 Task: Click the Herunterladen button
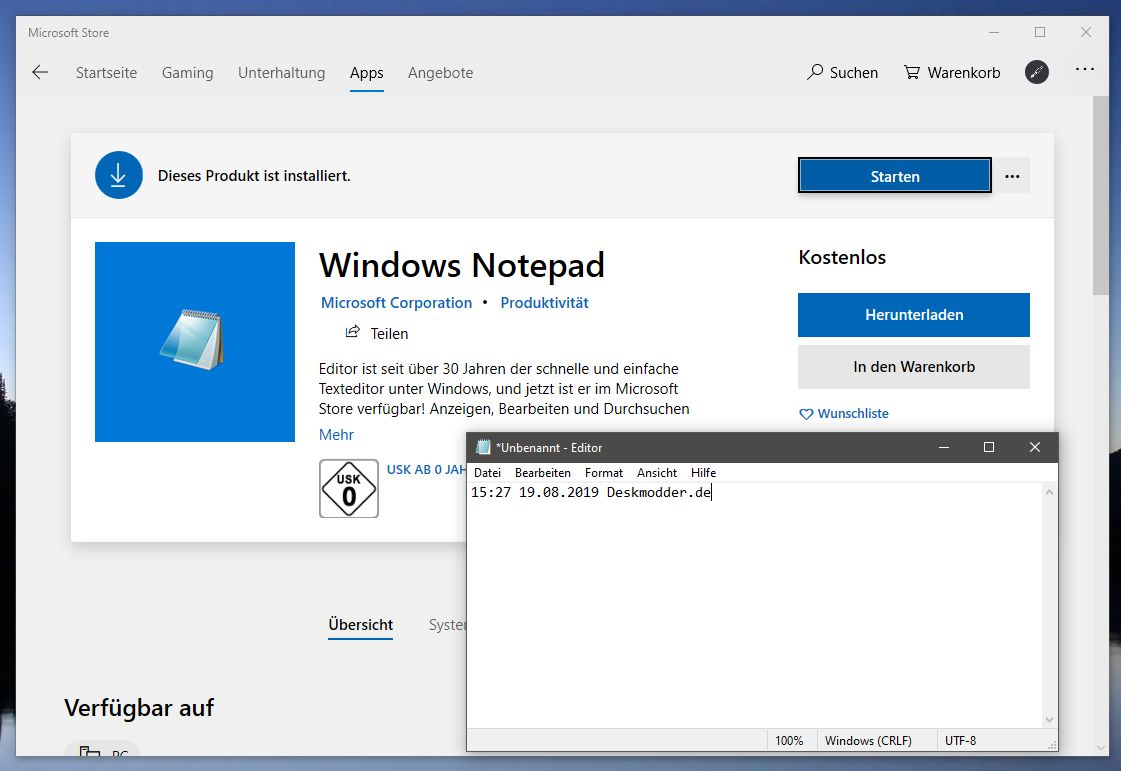[914, 315]
